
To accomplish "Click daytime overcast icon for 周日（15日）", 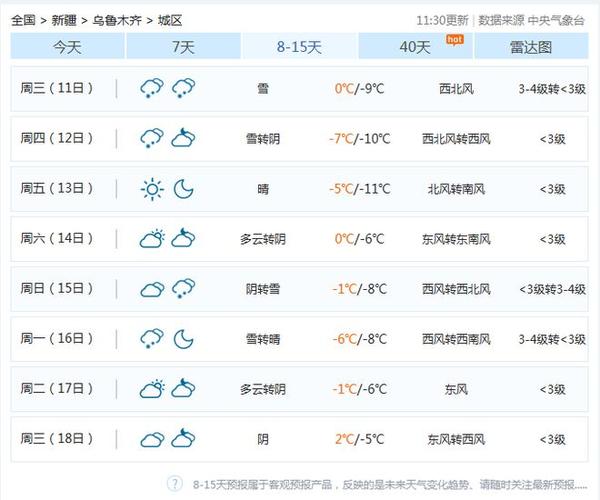I will (x=152, y=289).
